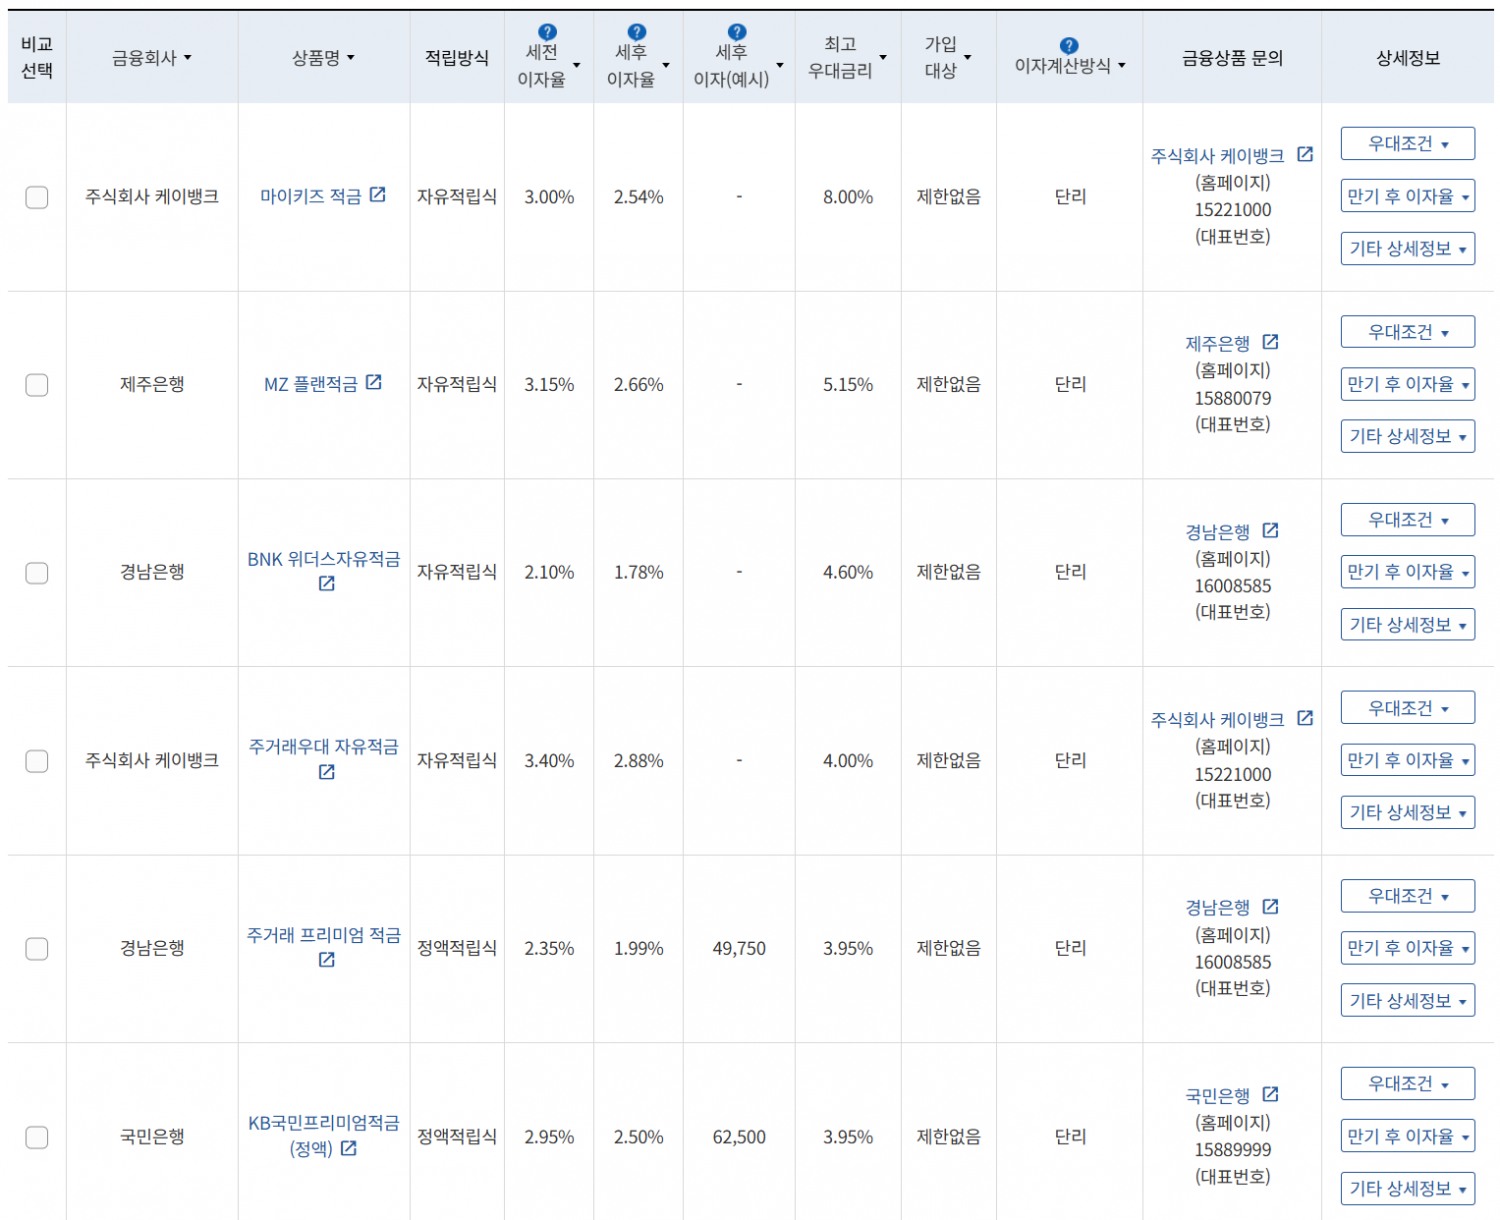The image size is (1500, 1220).
Task: Check compare box for 제주은행 MZ 플랜적금
Action: (x=37, y=385)
